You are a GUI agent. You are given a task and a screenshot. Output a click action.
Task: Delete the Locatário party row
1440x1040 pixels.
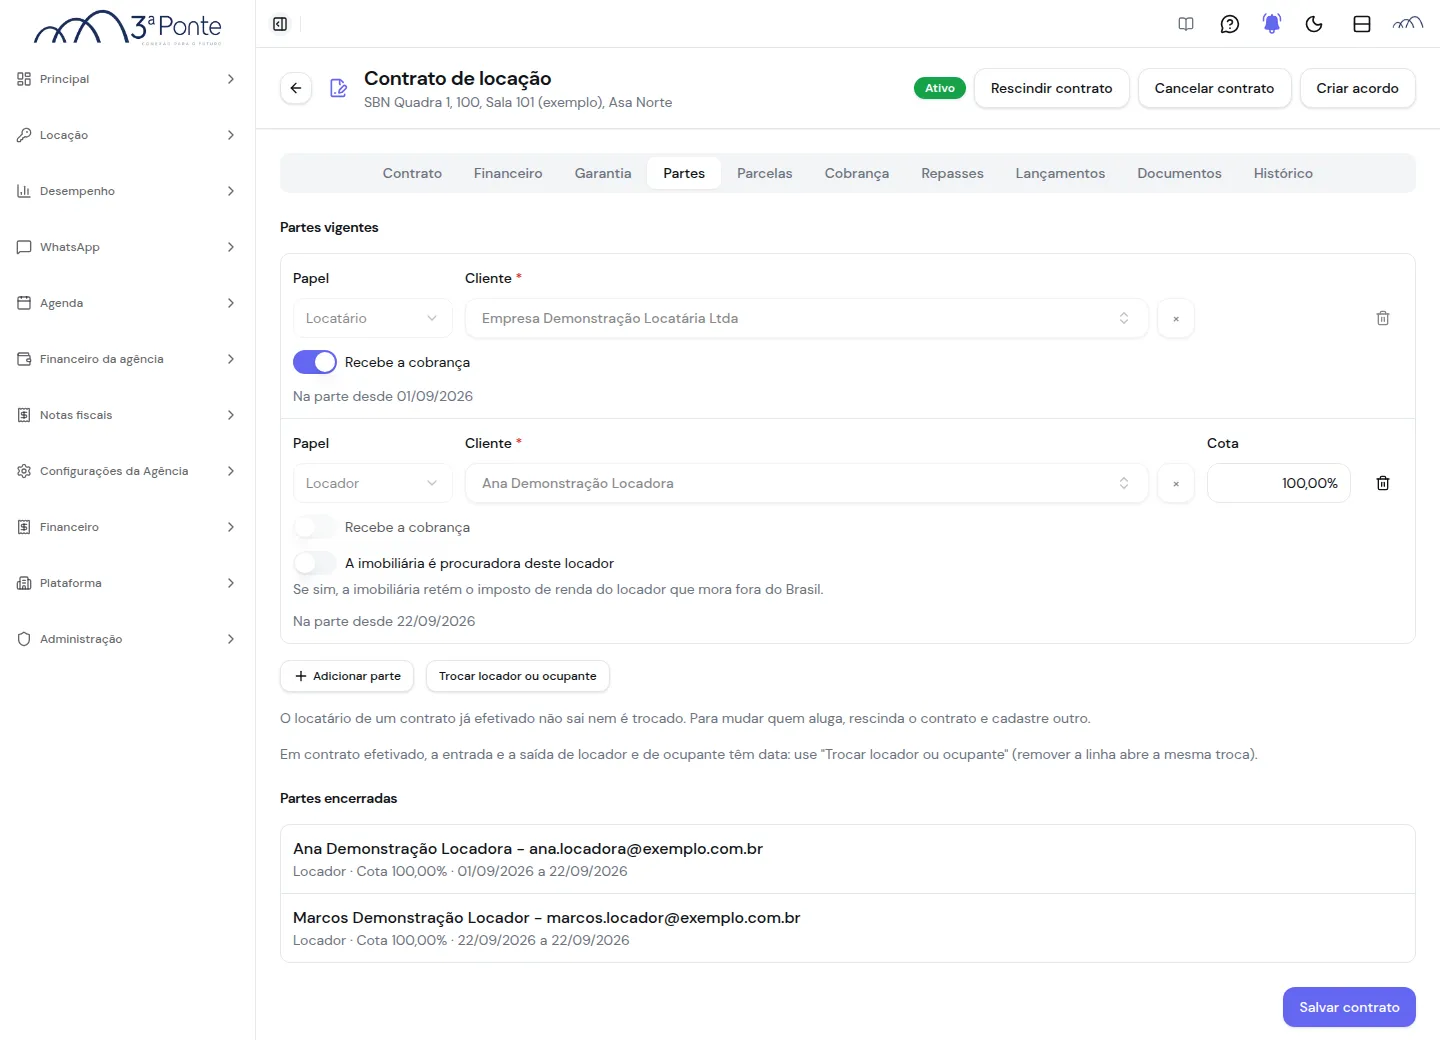1383,318
